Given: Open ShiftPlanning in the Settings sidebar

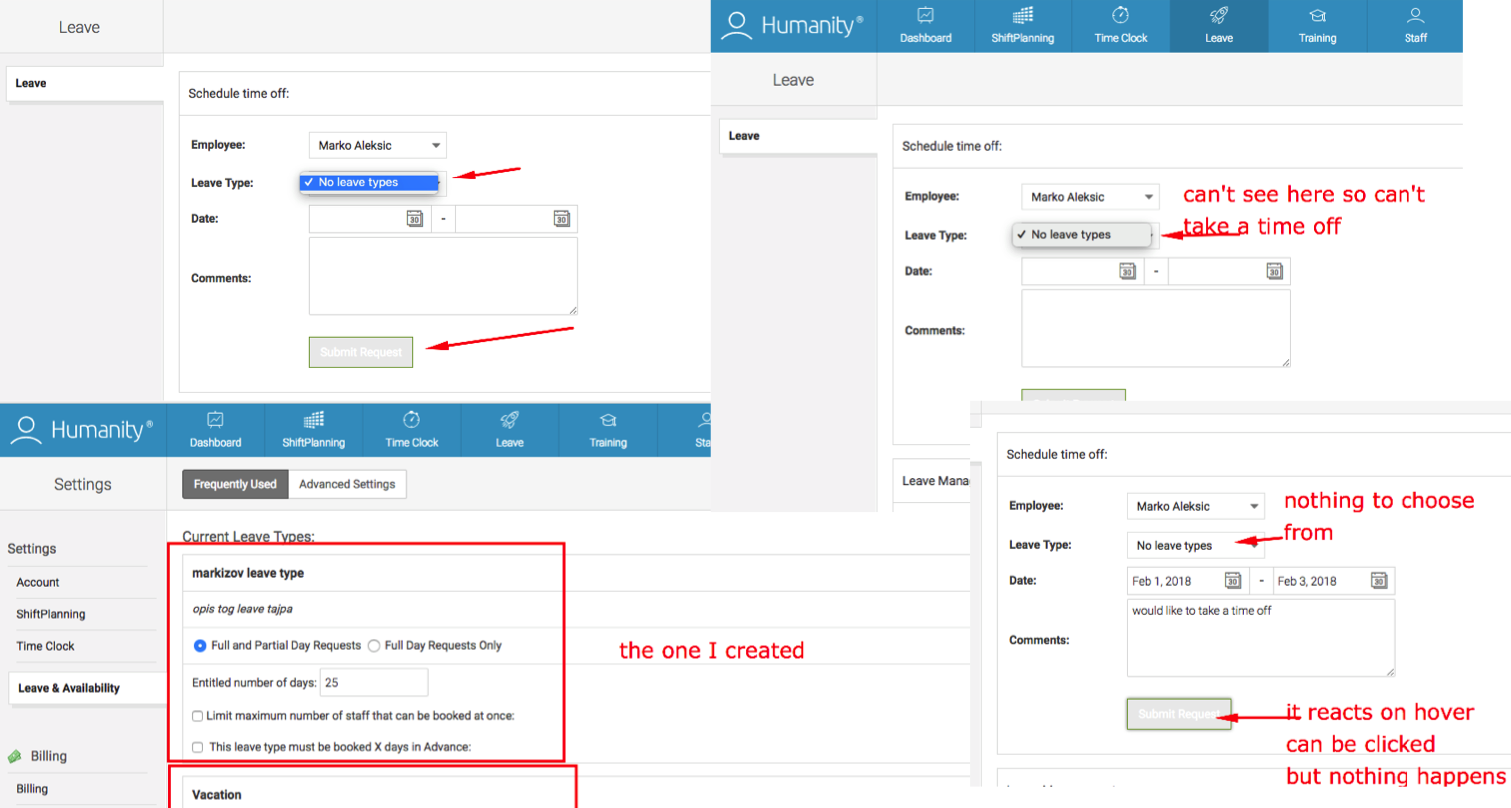Looking at the screenshot, I should 51,614.
